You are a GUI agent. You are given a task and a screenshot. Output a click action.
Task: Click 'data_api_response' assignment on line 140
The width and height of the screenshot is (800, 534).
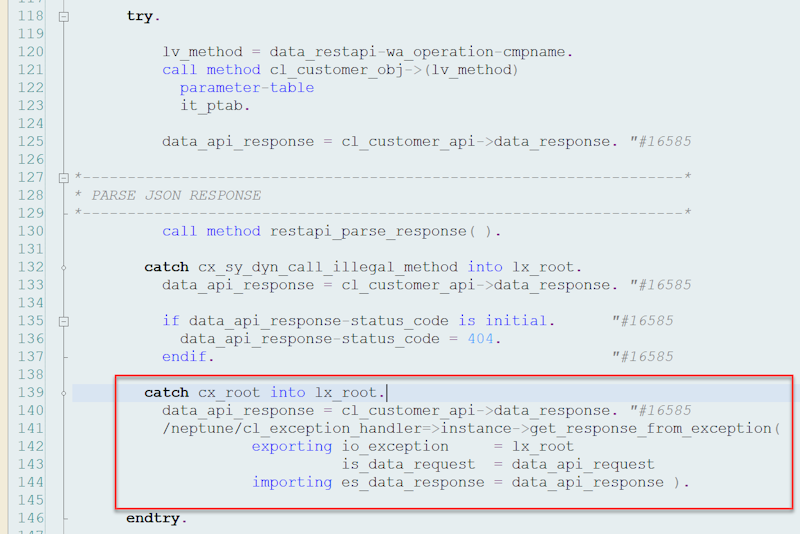point(238,411)
